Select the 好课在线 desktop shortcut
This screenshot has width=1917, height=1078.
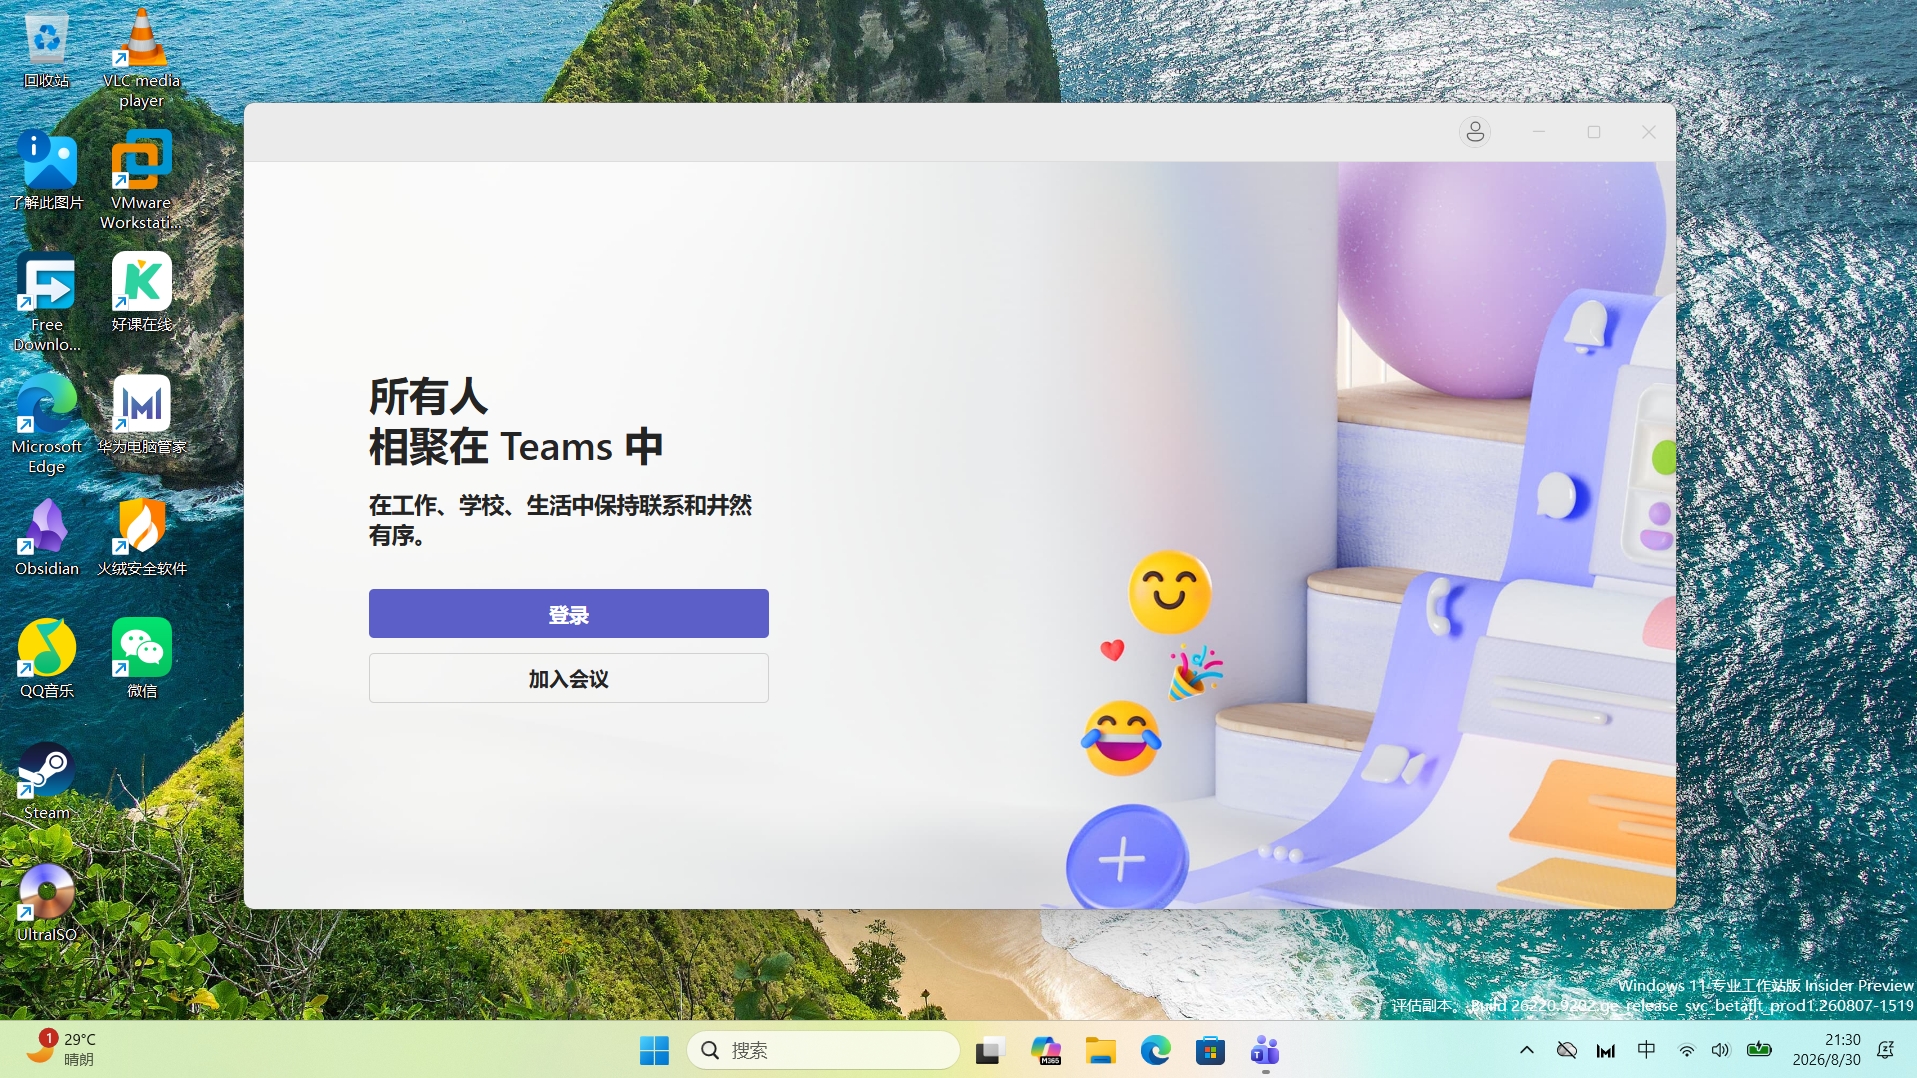[141, 293]
